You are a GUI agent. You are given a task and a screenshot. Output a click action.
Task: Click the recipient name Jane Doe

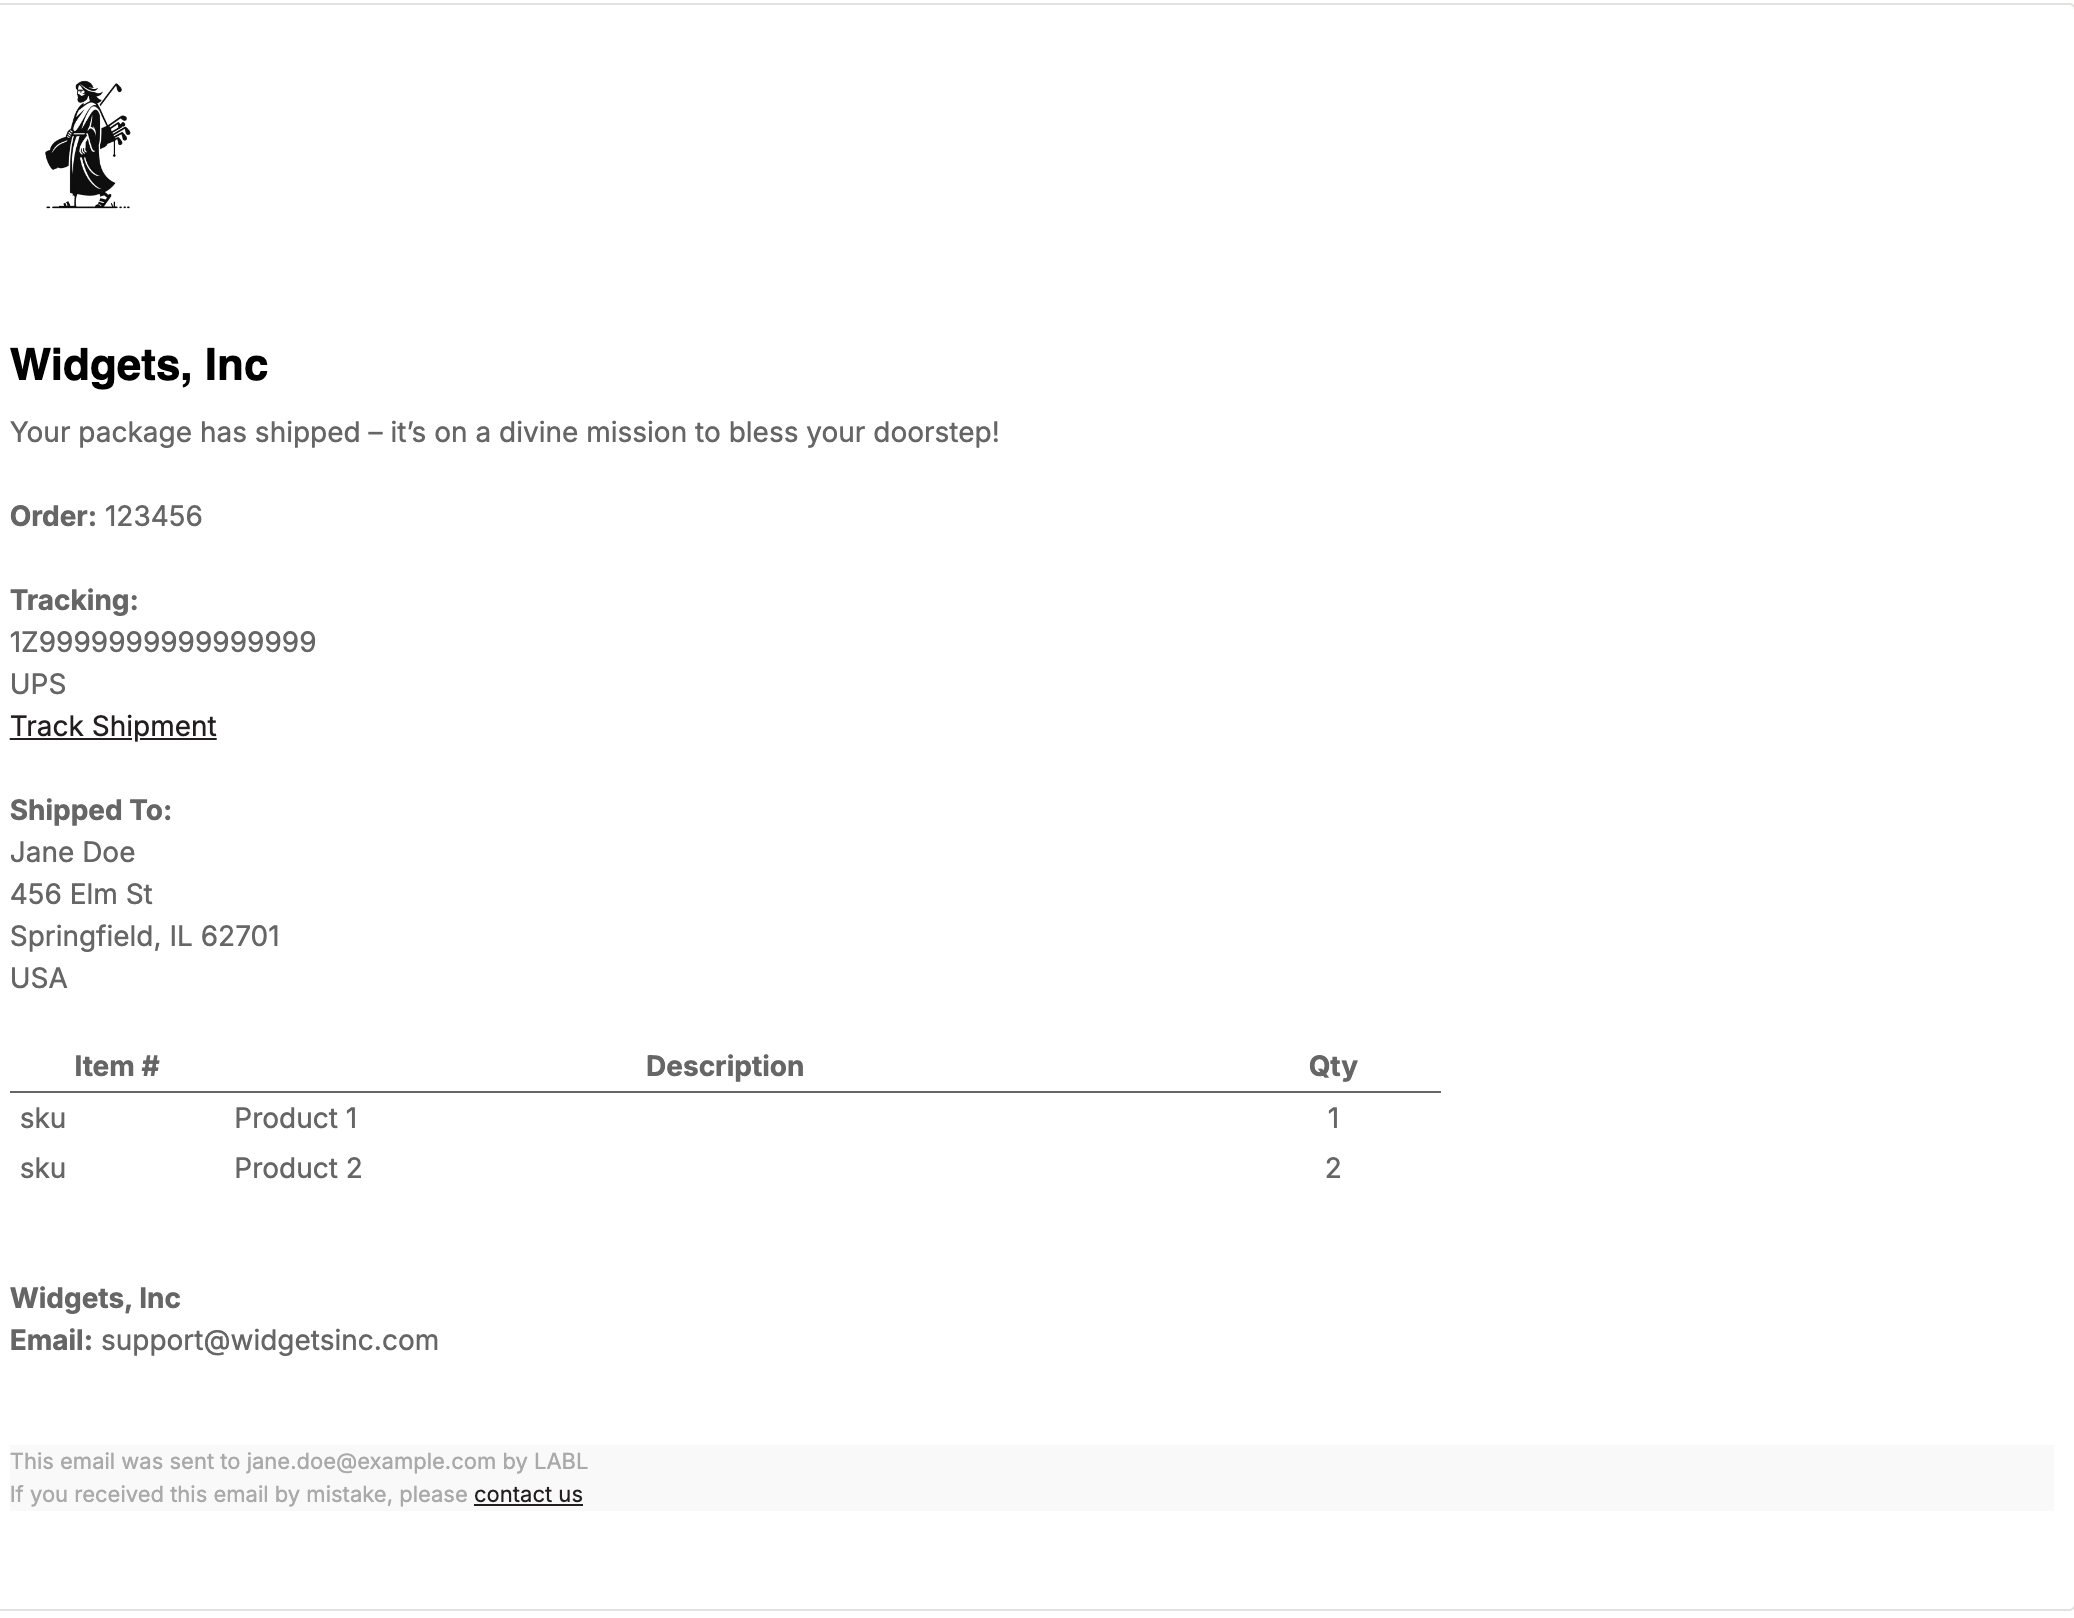coord(72,852)
